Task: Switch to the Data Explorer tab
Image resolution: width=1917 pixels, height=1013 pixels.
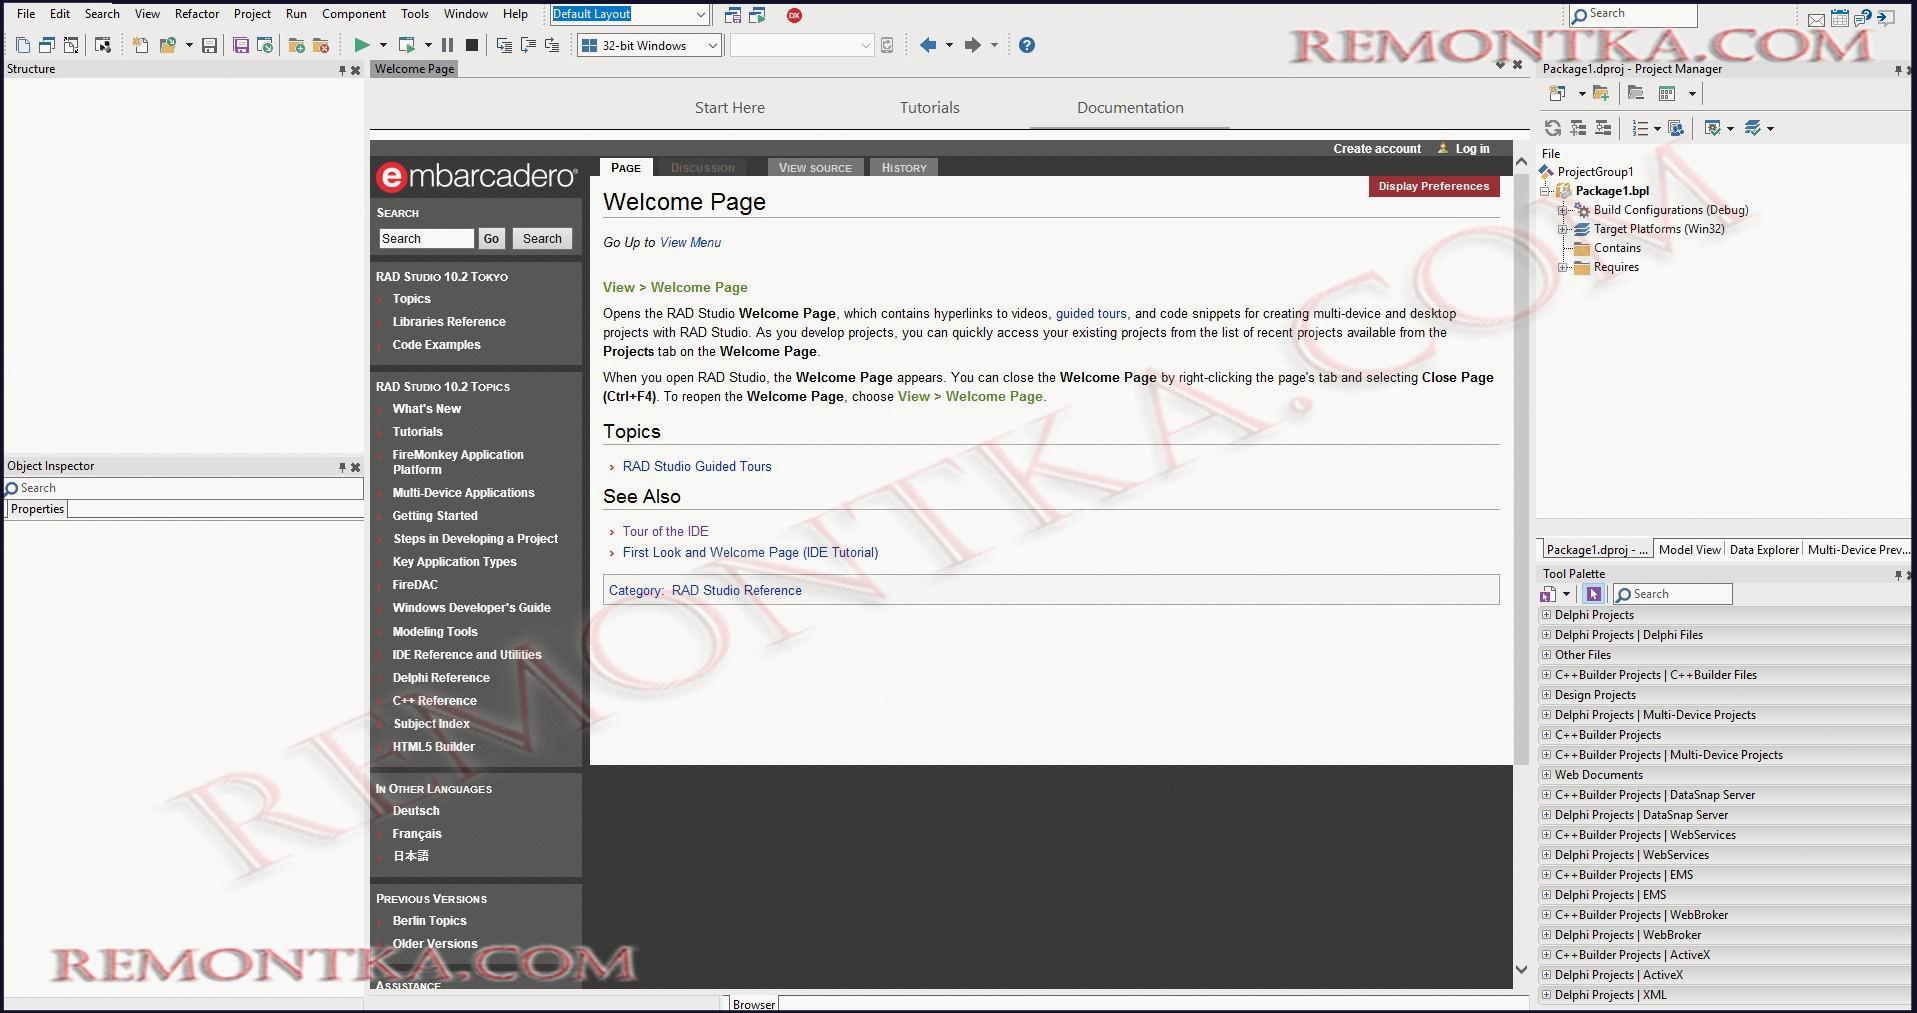Action: pyautogui.click(x=1764, y=550)
